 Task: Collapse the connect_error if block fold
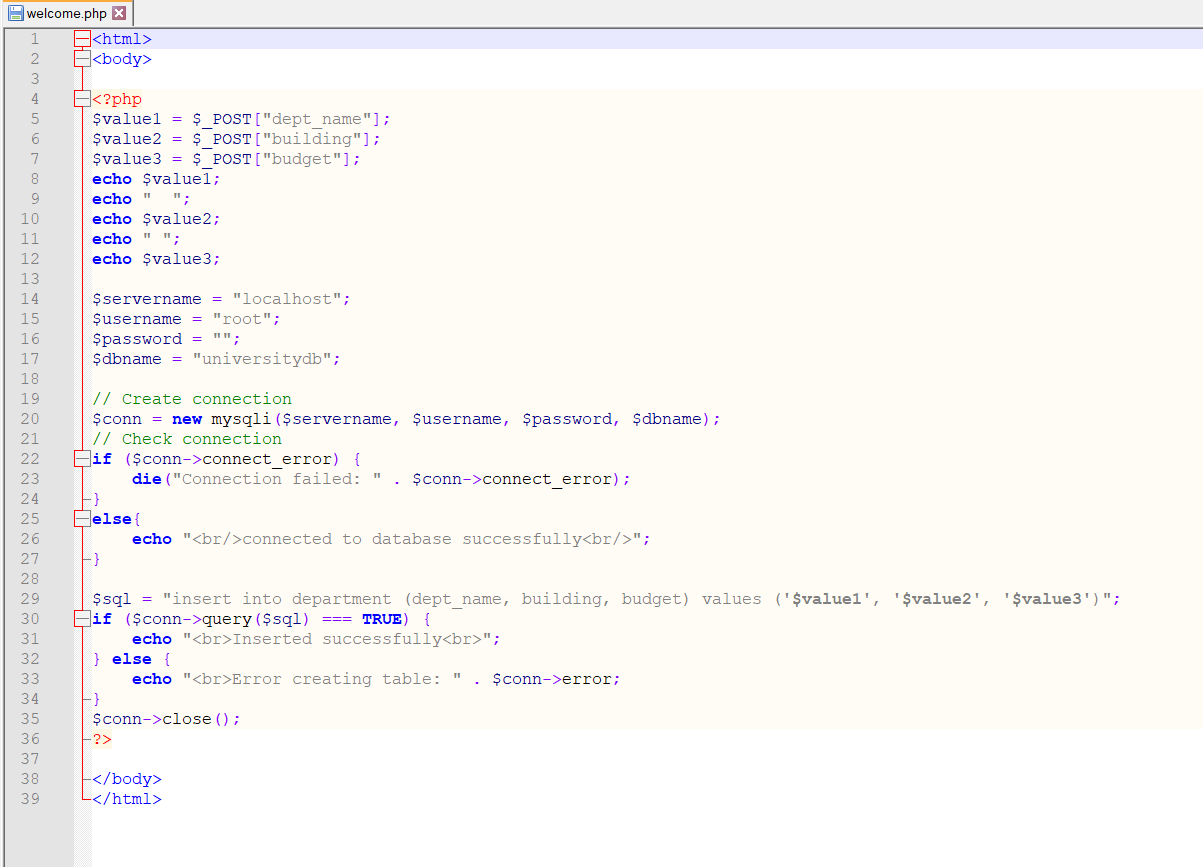(82, 458)
